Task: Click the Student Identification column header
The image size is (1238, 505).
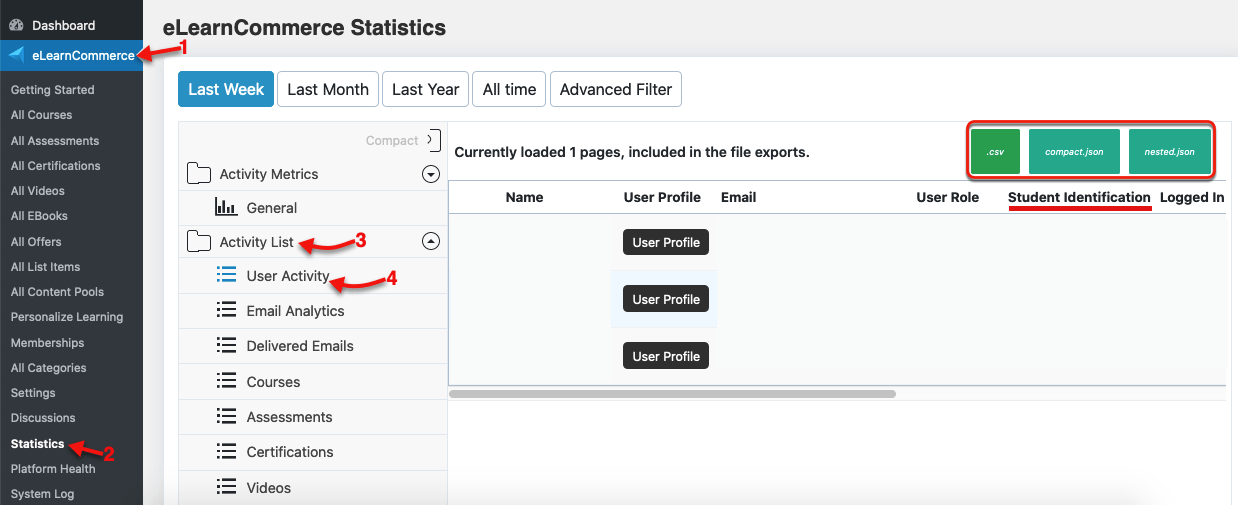Action: click(1079, 197)
